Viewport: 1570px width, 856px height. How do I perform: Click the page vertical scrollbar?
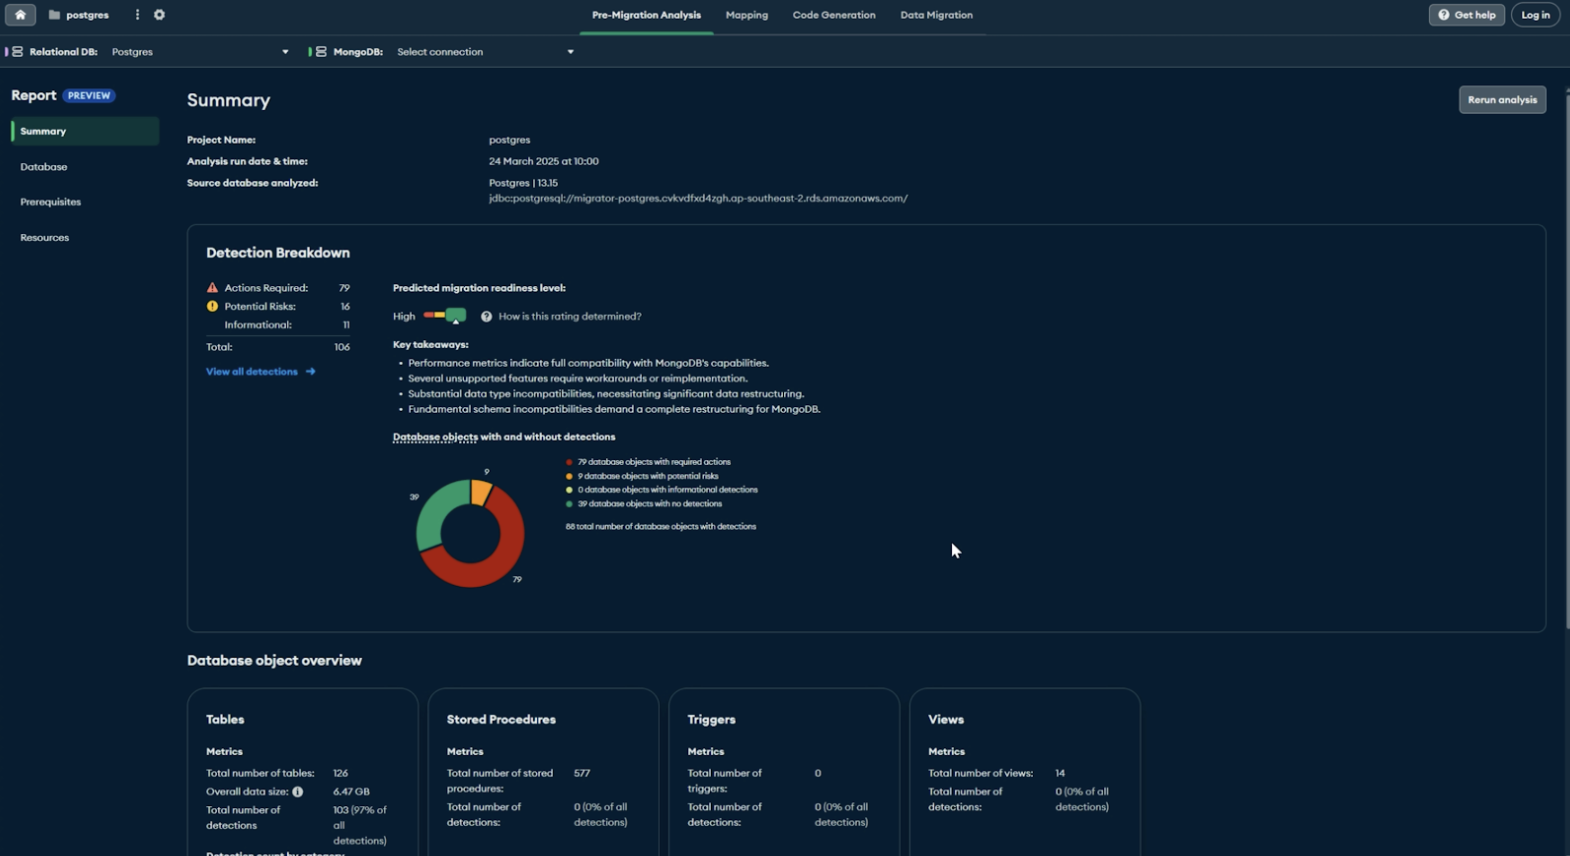1566,360
